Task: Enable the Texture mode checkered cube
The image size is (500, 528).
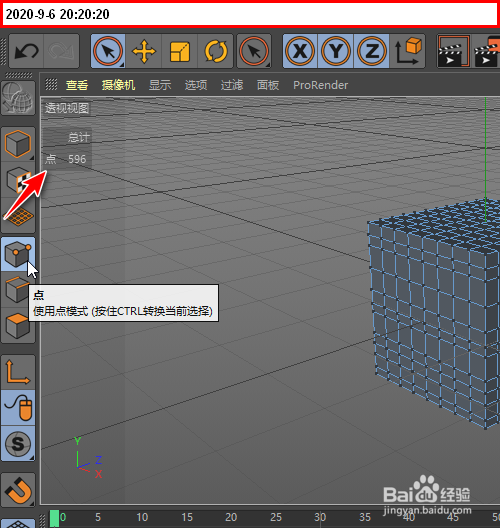Action: coord(18,179)
